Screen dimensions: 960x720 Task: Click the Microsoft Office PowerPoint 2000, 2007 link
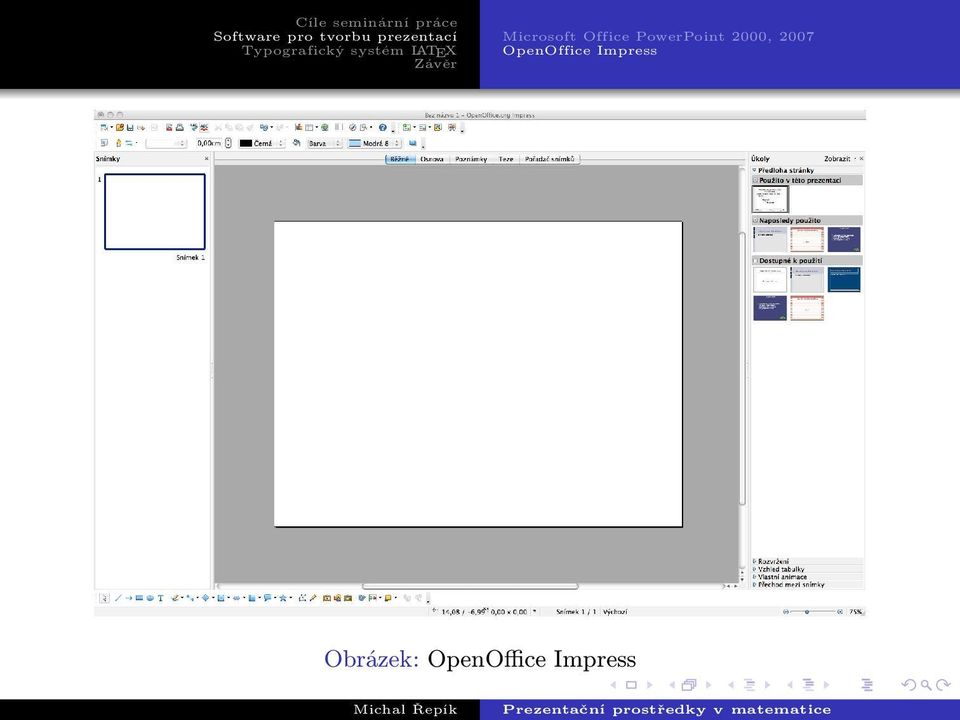pos(659,36)
